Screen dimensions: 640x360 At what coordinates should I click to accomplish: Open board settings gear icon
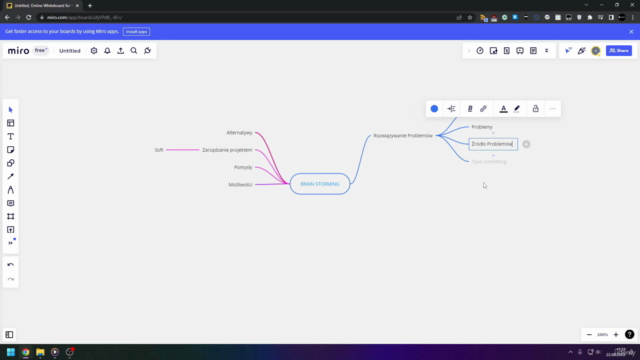[94, 51]
